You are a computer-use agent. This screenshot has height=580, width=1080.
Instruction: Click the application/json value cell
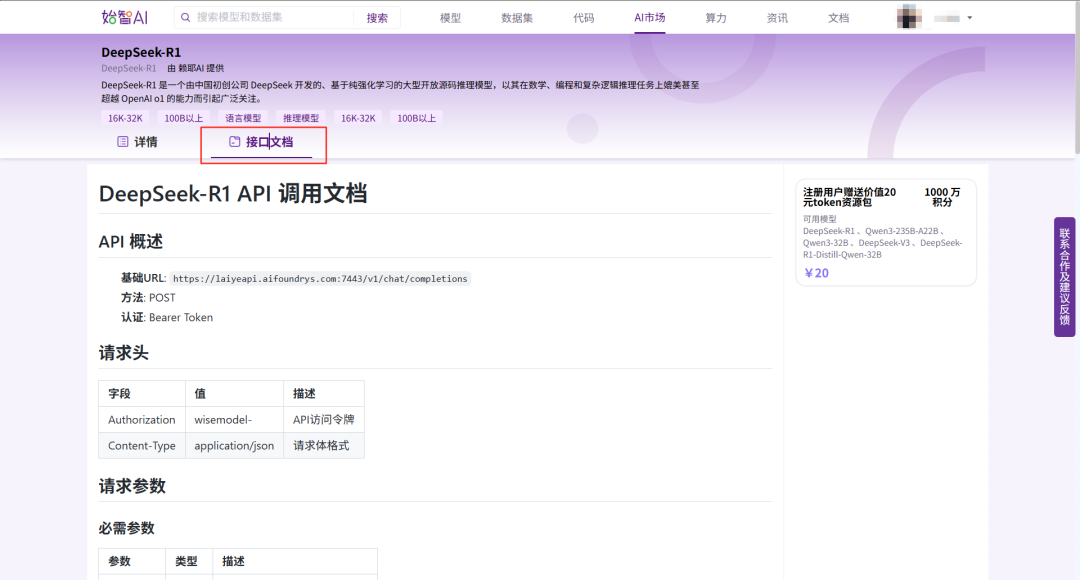point(234,446)
